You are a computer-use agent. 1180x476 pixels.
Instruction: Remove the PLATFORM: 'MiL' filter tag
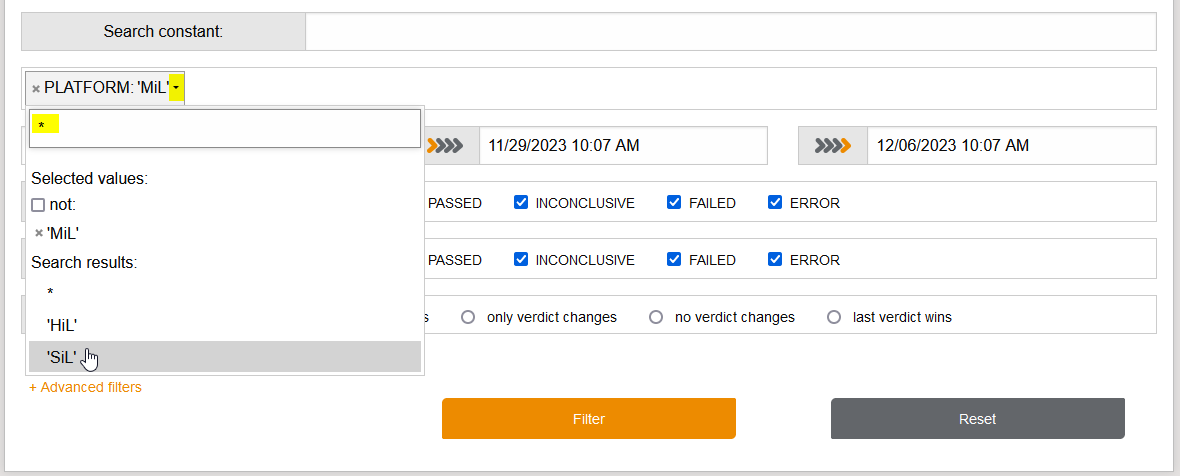36,89
